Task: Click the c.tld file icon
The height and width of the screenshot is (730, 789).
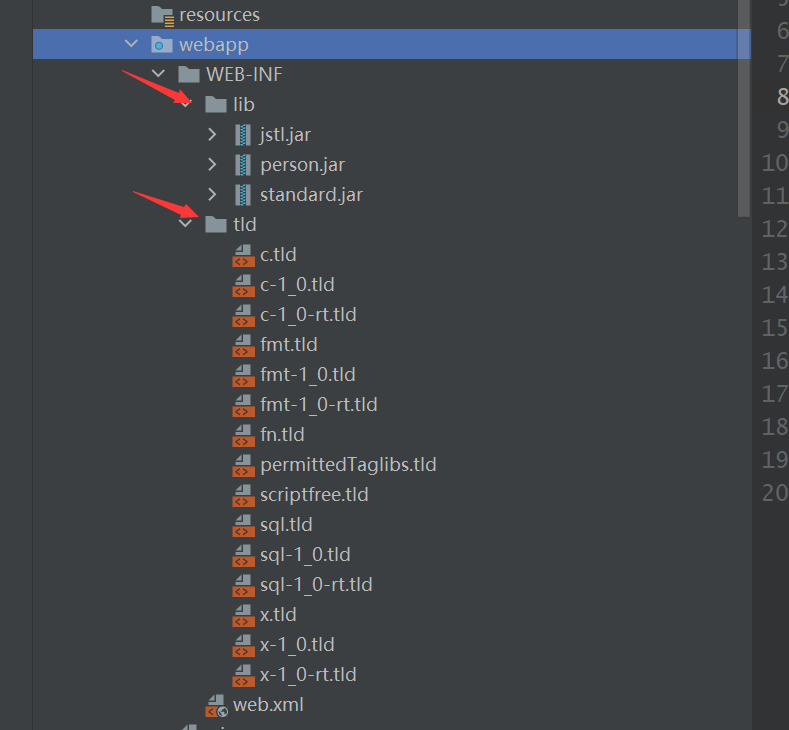Action: [243, 255]
